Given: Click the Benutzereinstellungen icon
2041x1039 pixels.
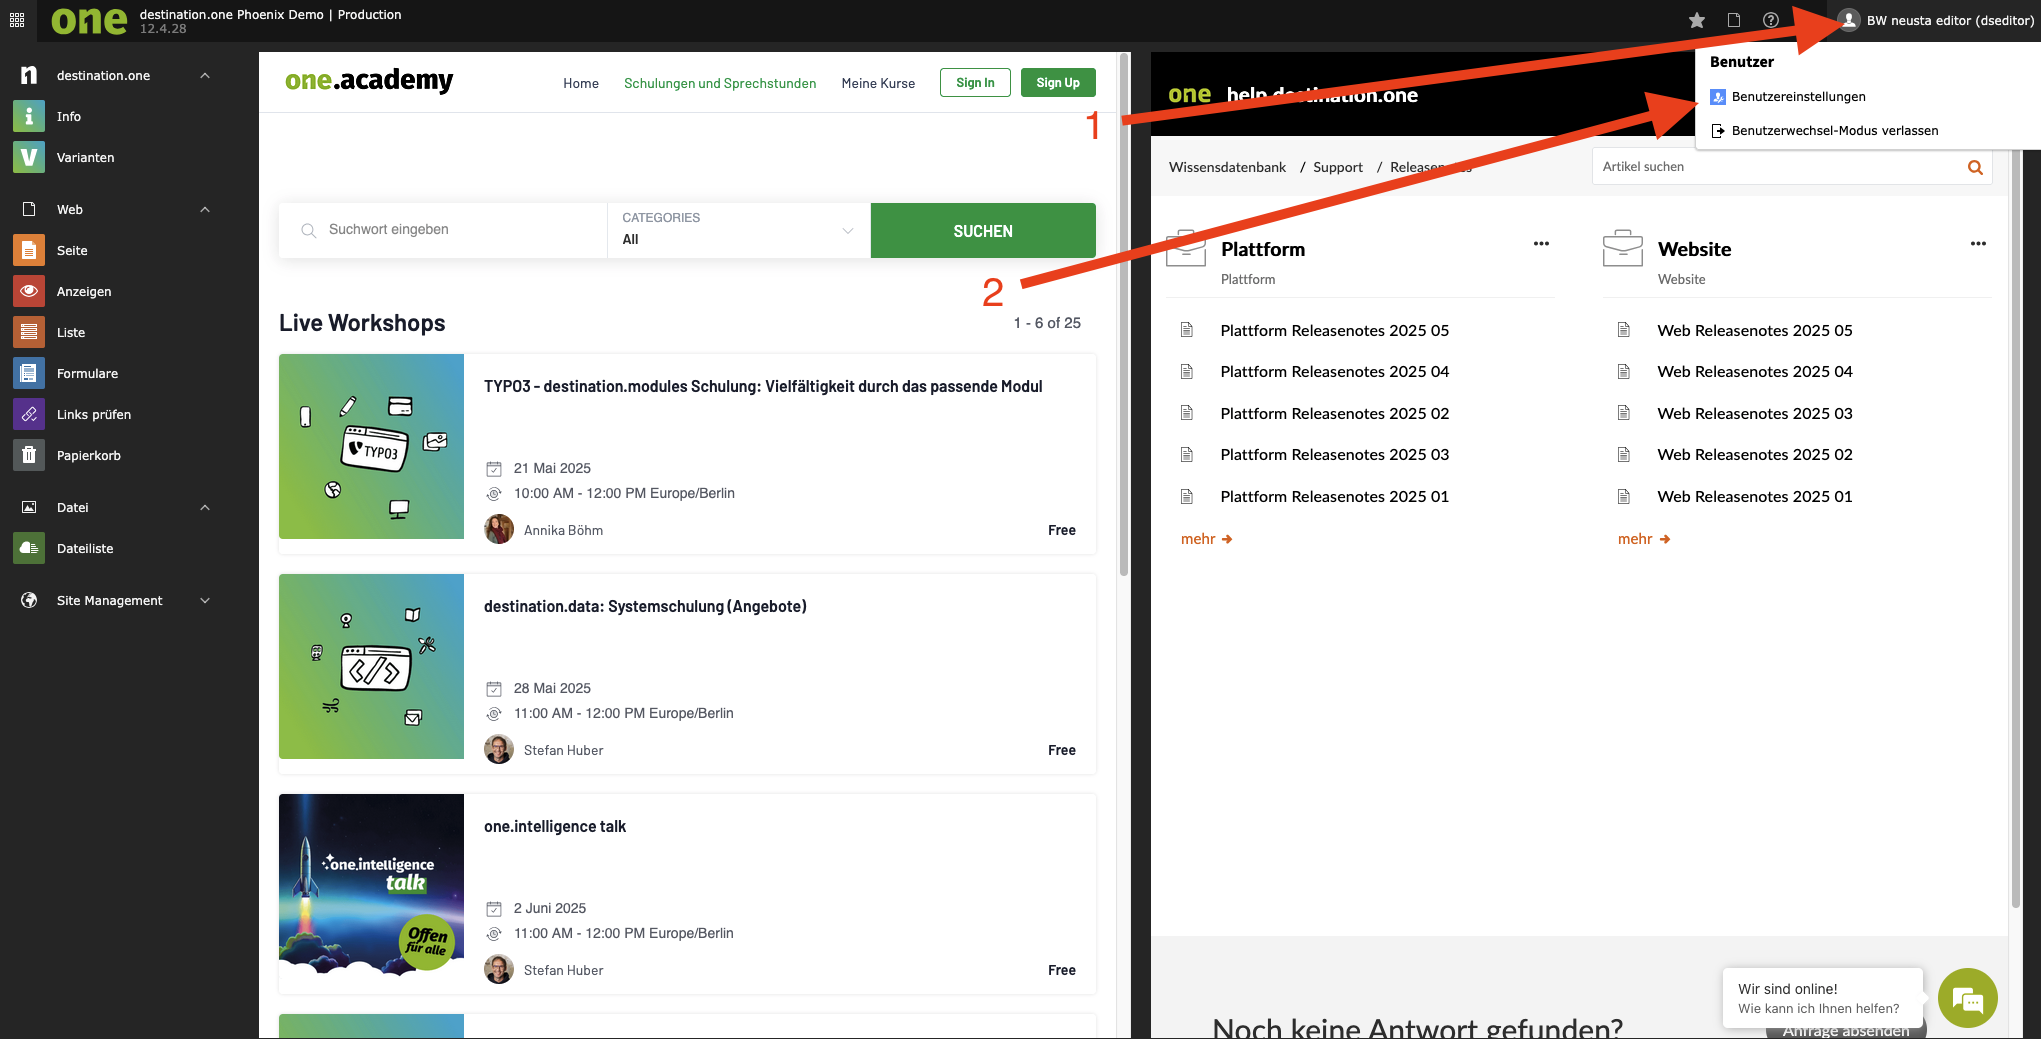Looking at the screenshot, I should [1718, 97].
